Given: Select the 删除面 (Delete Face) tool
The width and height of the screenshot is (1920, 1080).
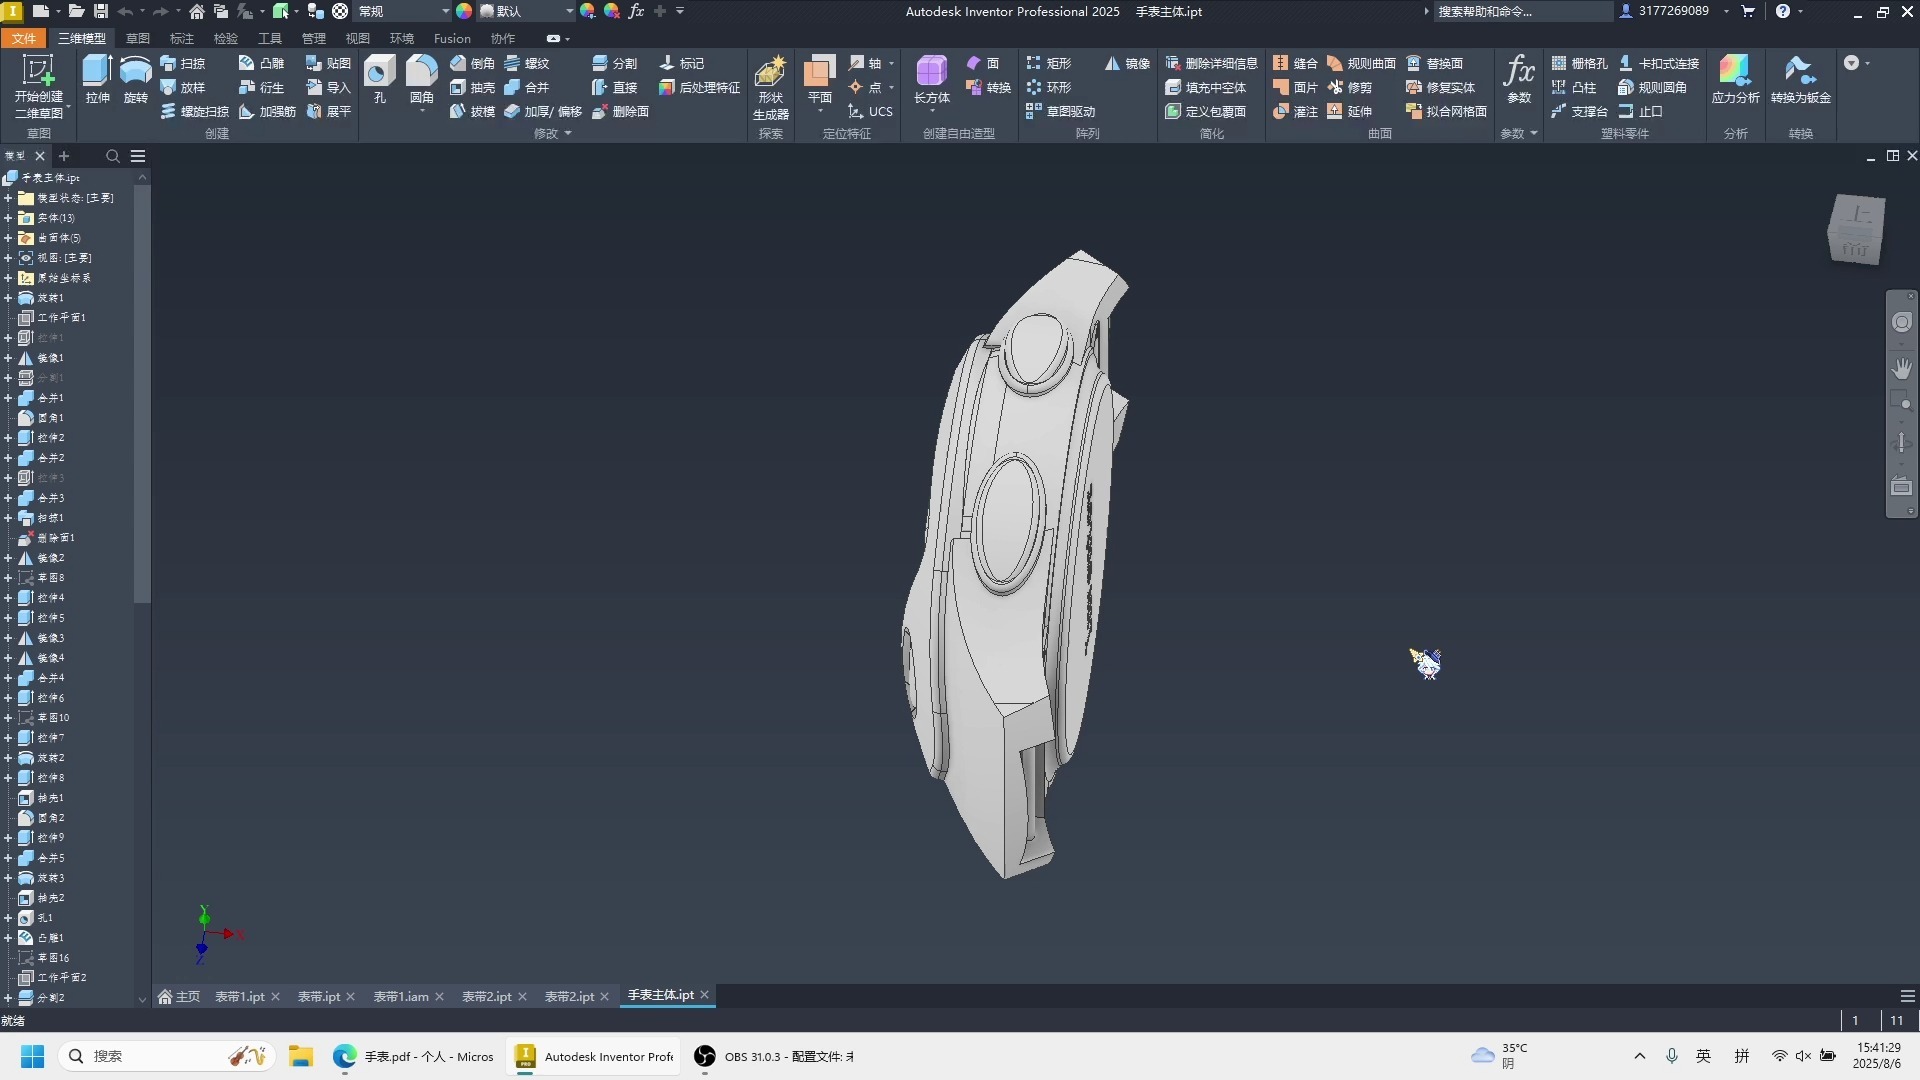Looking at the screenshot, I should point(620,111).
